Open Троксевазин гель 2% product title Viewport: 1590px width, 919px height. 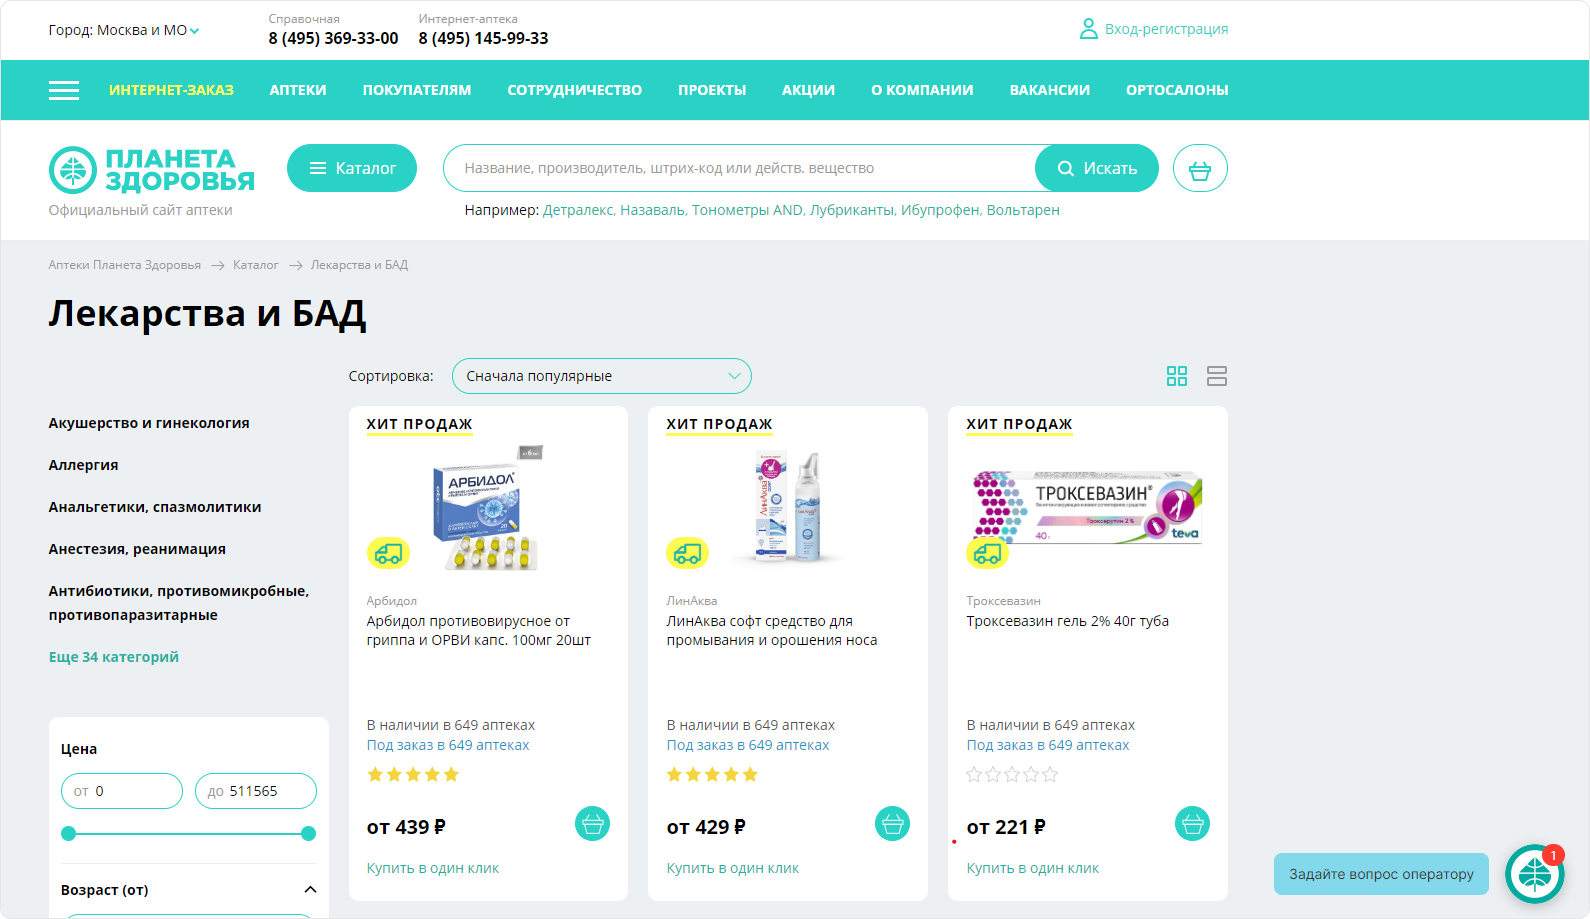[x=1068, y=621]
